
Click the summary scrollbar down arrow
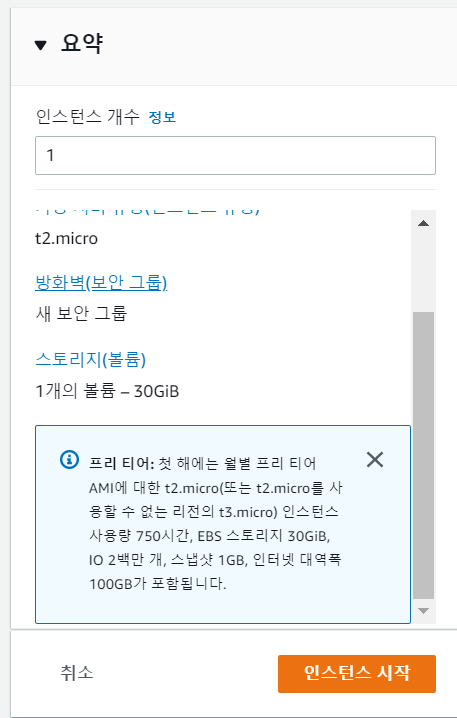424,611
